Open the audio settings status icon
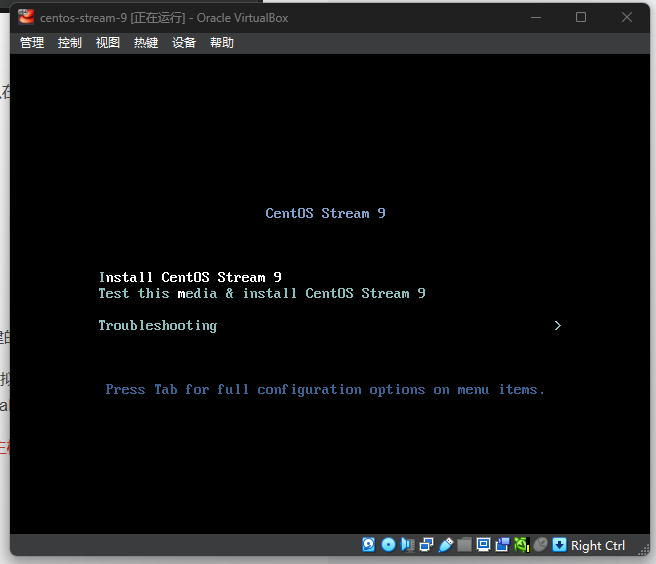 (407, 545)
